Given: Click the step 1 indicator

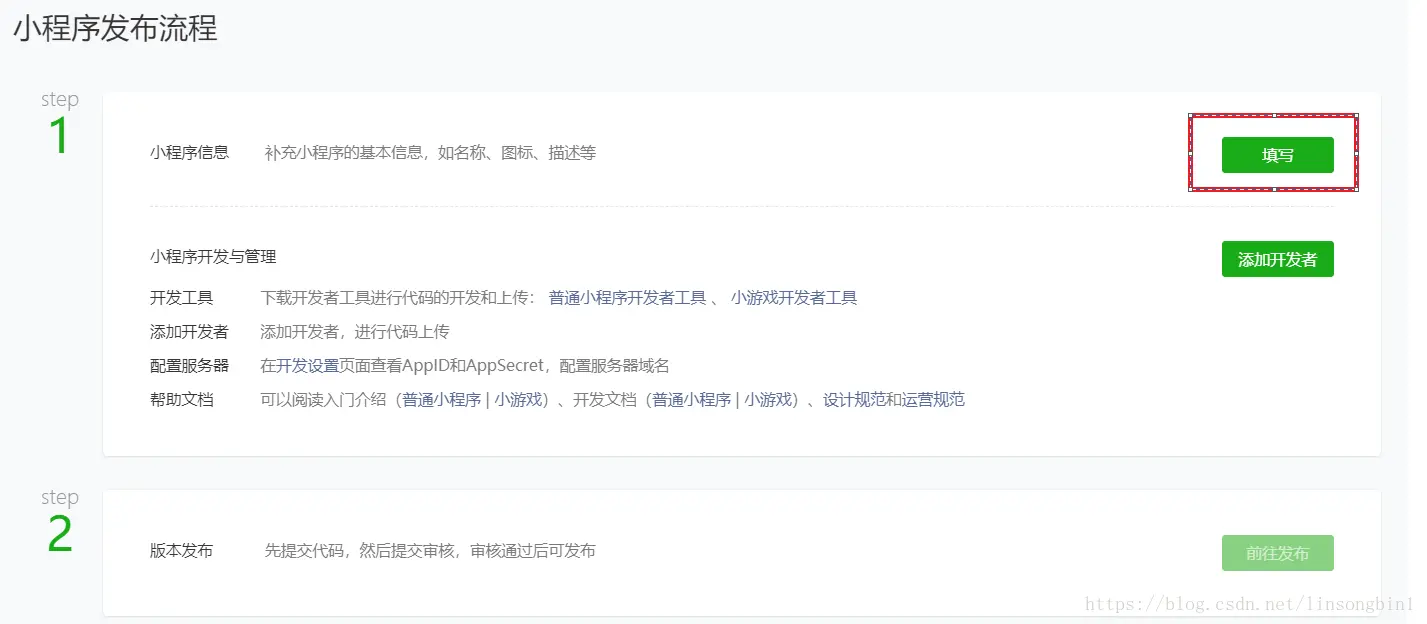Looking at the screenshot, I should 59,120.
